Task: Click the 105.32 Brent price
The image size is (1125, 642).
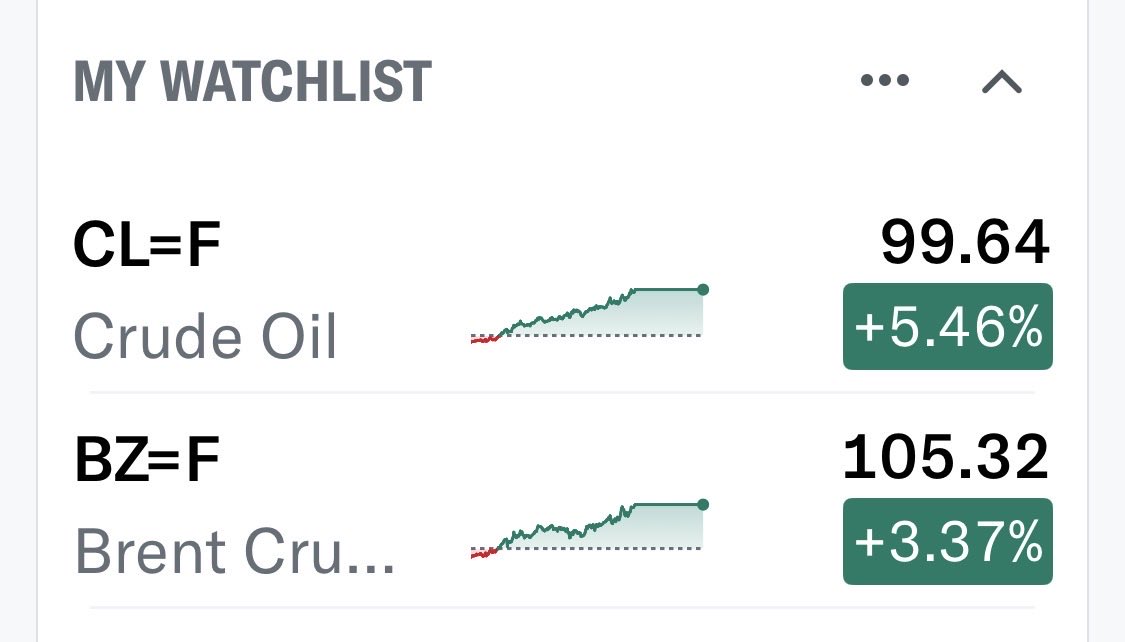Action: click(x=946, y=457)
